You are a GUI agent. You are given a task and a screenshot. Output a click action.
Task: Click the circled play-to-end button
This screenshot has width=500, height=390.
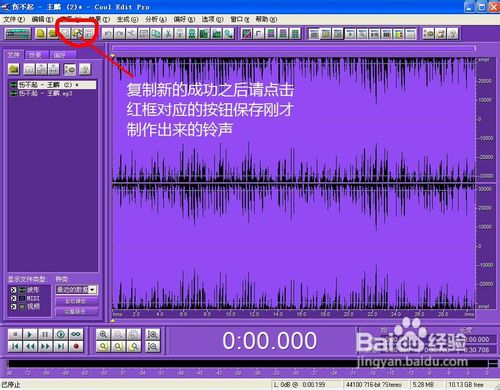point(61,334)
